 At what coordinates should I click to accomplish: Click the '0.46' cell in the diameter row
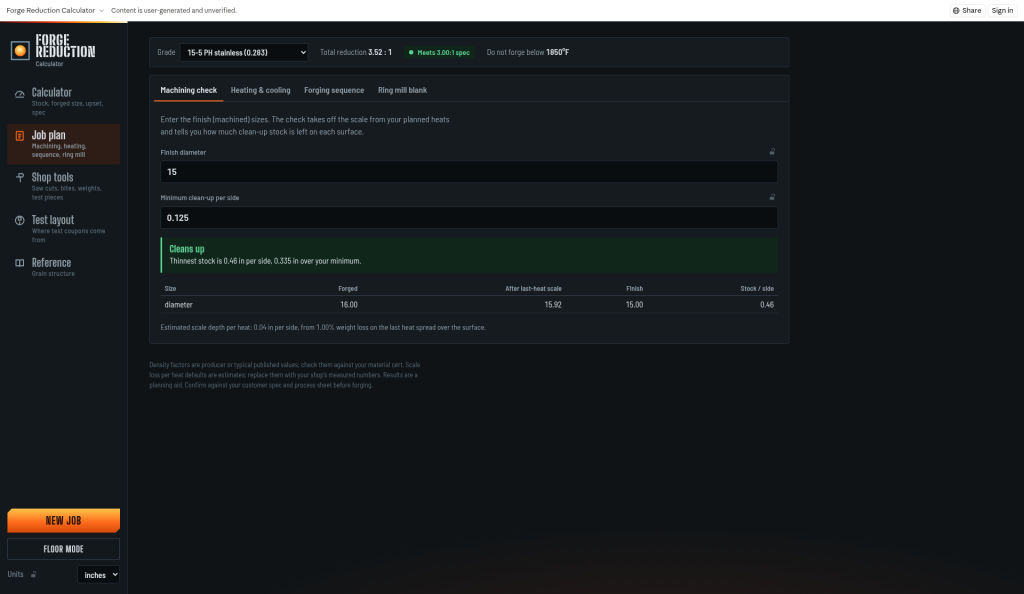pyautogui.click(x=767, y=305)
